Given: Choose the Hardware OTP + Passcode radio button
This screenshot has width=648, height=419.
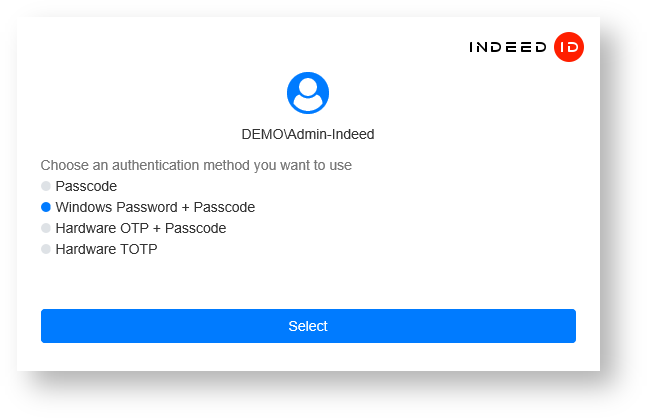Looking at the screenshot, I should [x=46, y=228].
